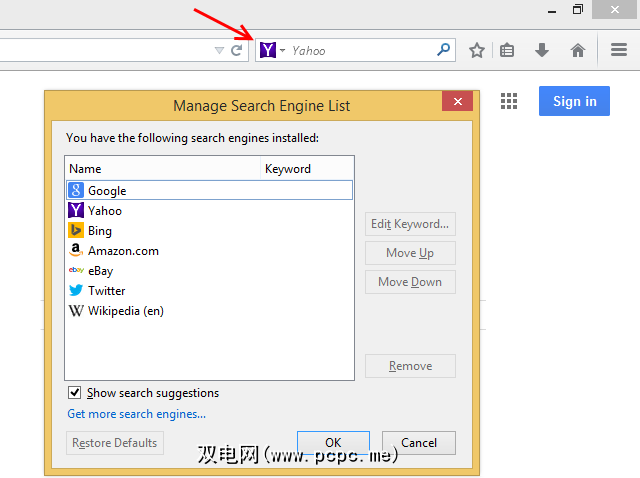Click the Name column header
This screenshot has height=478, width=640.
(162, 169)
